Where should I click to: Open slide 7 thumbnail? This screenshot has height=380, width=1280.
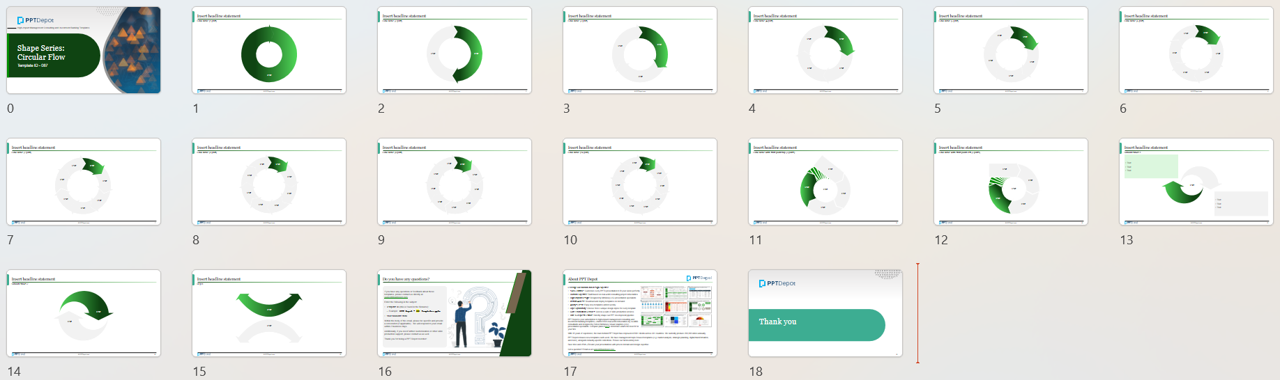click(84, 182)
